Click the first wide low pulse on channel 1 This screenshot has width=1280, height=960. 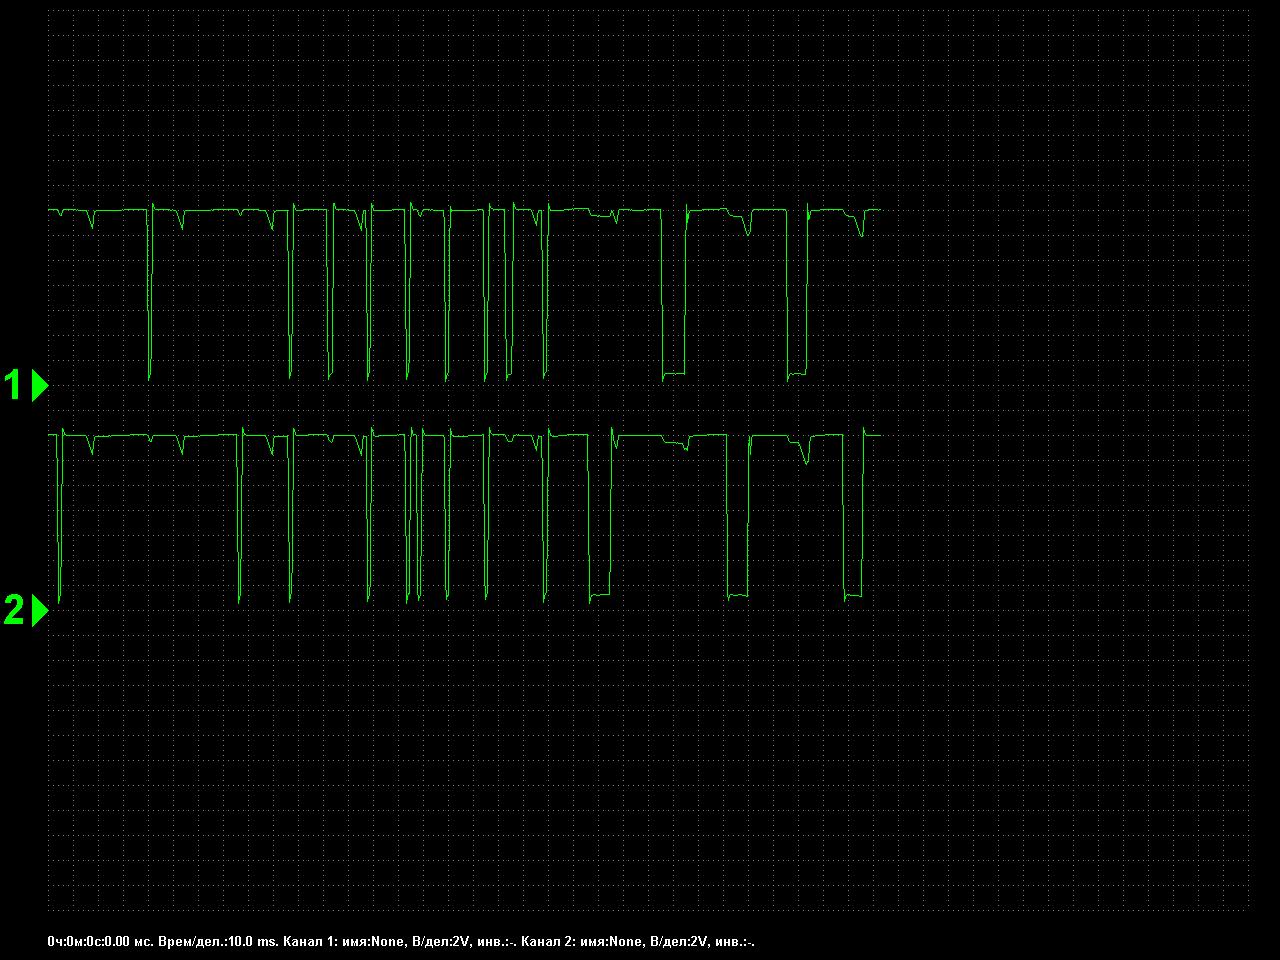pos(673,374)
